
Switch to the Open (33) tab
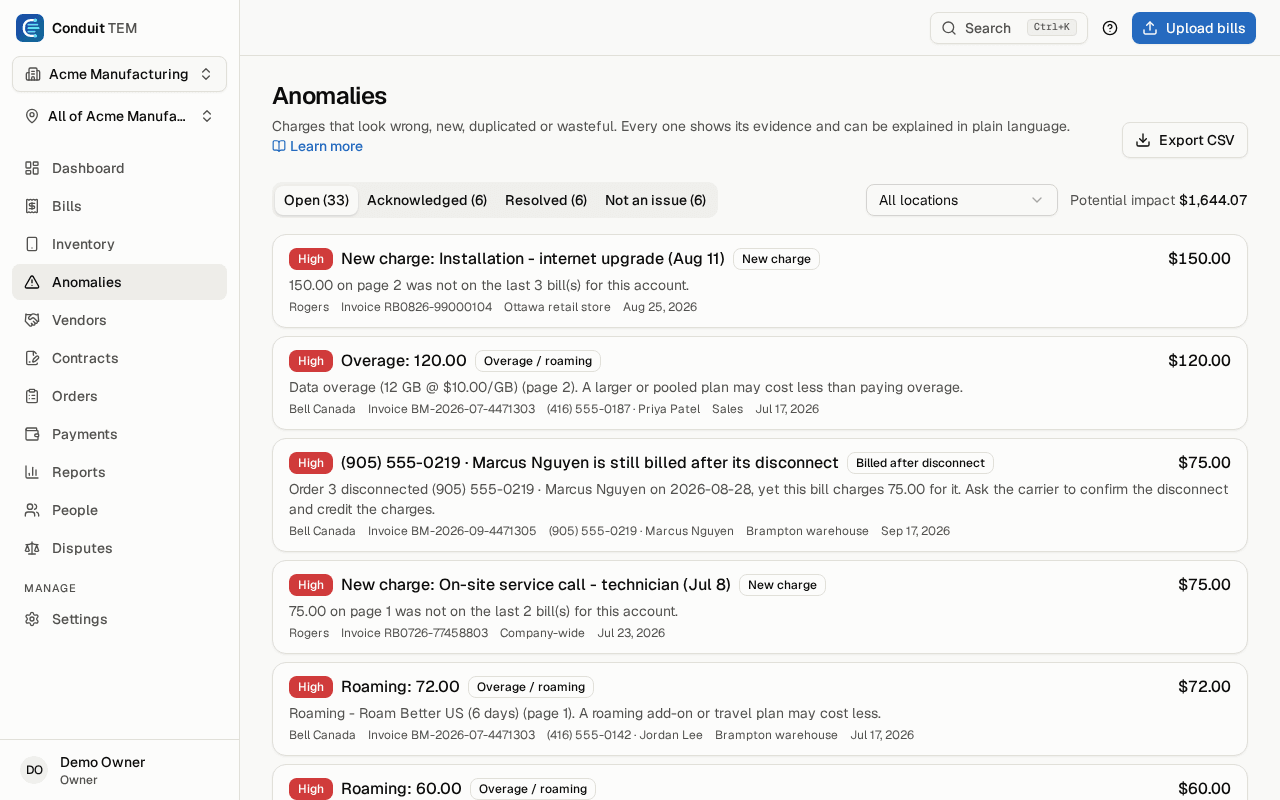(x=316, y=200)
